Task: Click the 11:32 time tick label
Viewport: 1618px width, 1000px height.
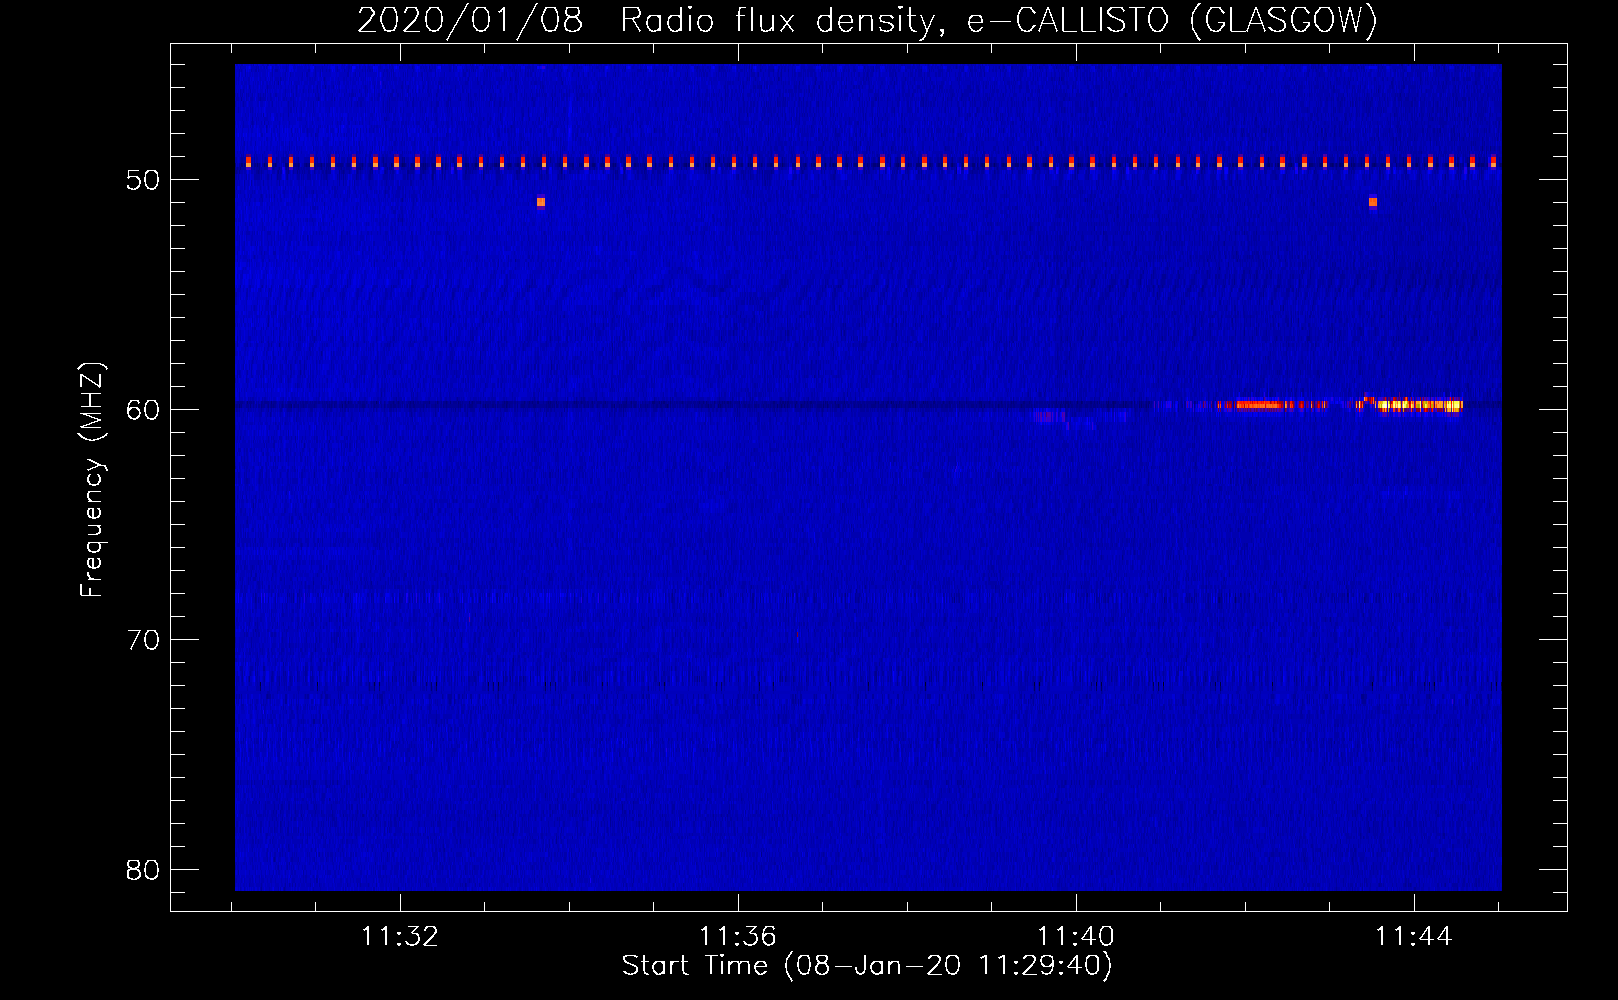Action: 400,937
